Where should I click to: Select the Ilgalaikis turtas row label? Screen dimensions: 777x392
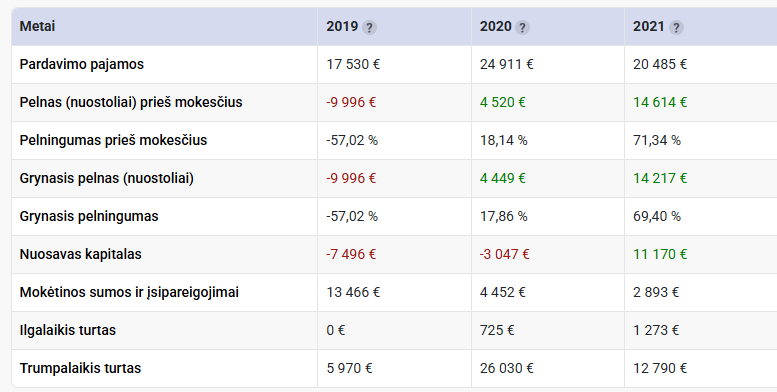pyautogui.click(x=67, y=330)
